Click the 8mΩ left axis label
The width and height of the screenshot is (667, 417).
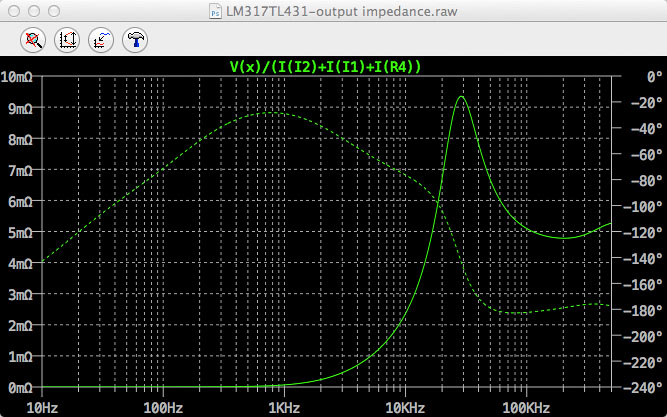click(x=20, y=140)
